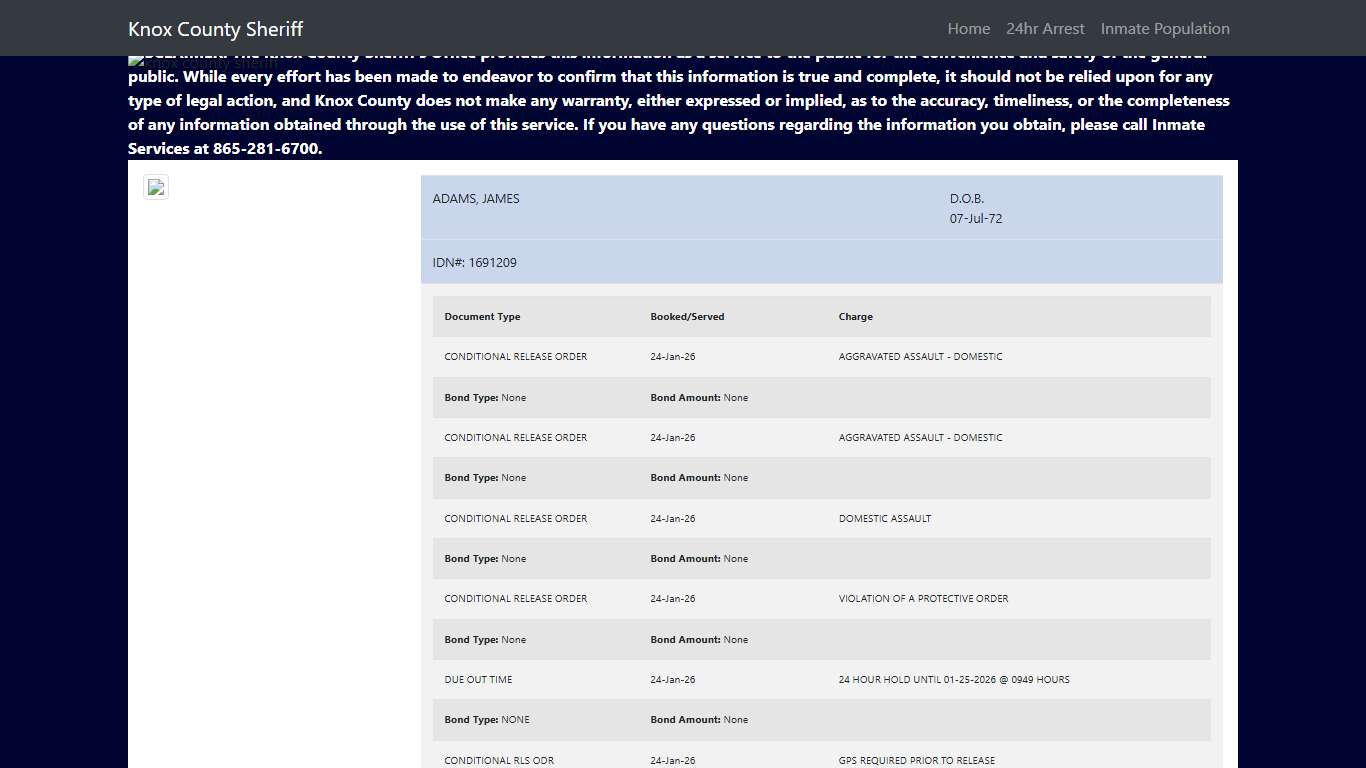This screenshot has height=768, width=1366.
Task: Select GPS REQUIRED PRIOR TO RELEASE text
Action: point(916,760)
